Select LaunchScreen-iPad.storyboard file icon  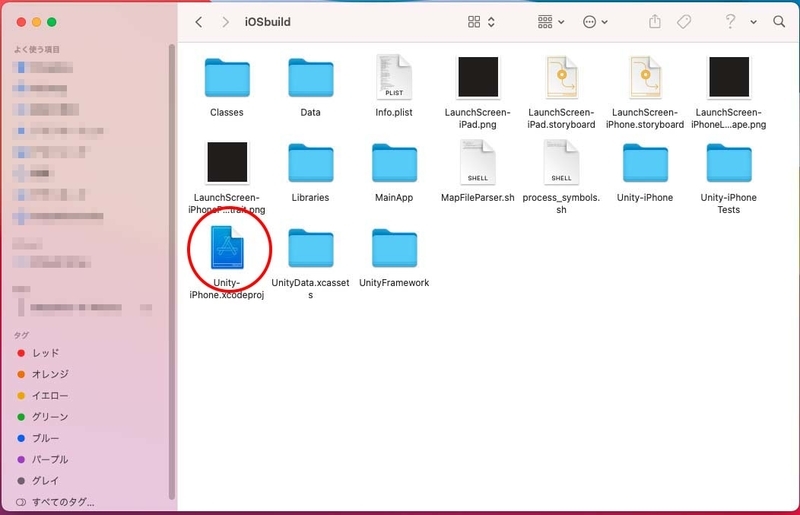561,77
